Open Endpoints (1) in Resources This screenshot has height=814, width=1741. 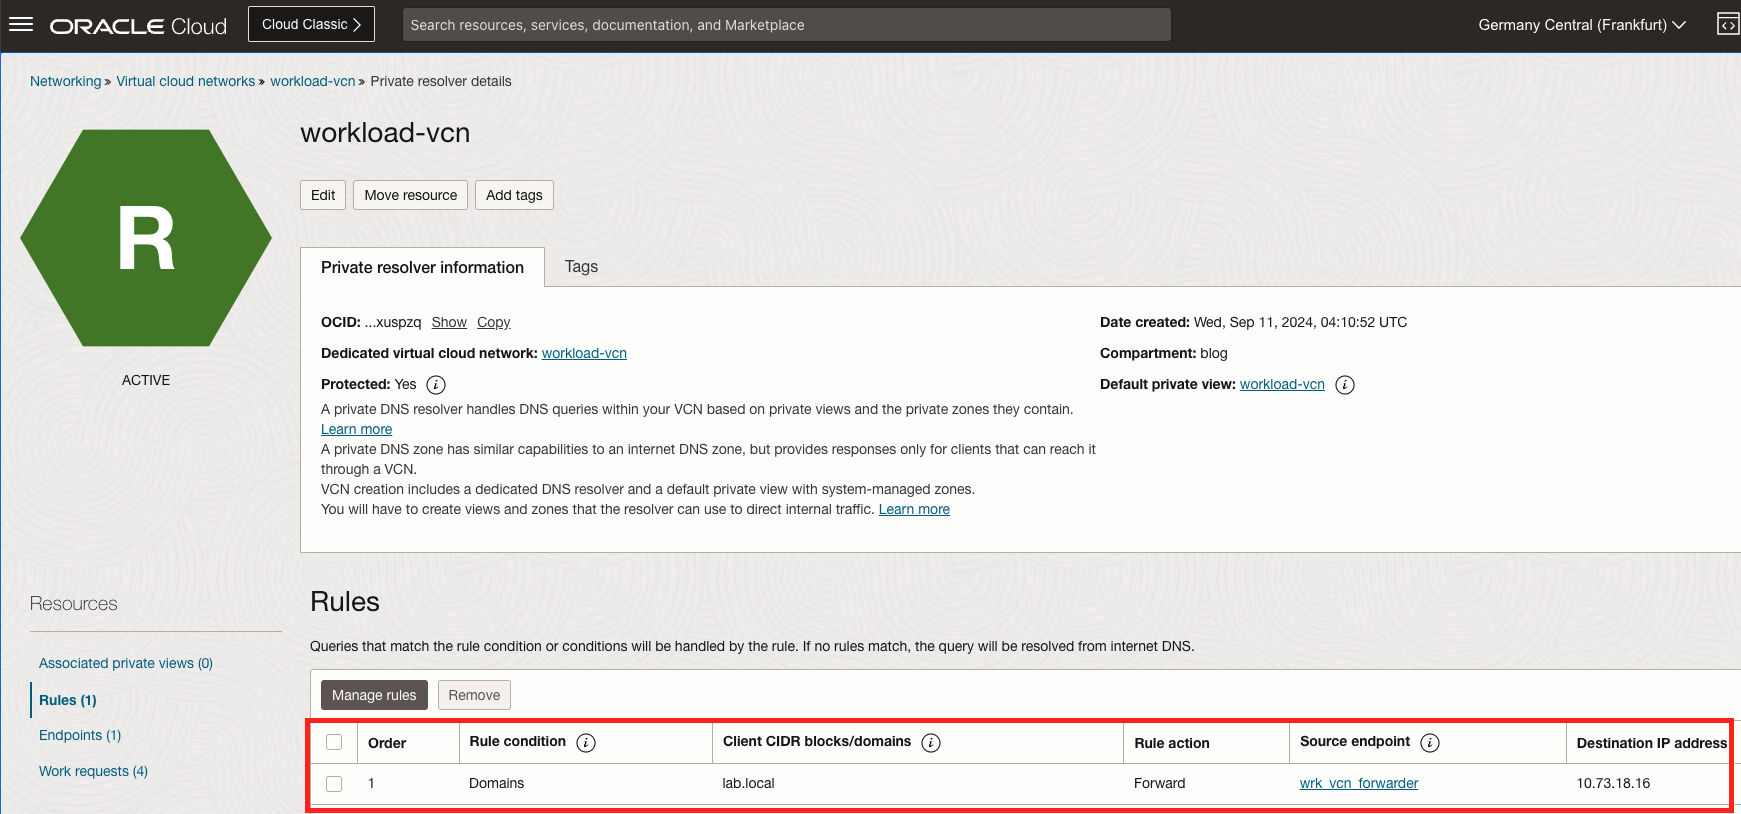click(x=80, y=735)
